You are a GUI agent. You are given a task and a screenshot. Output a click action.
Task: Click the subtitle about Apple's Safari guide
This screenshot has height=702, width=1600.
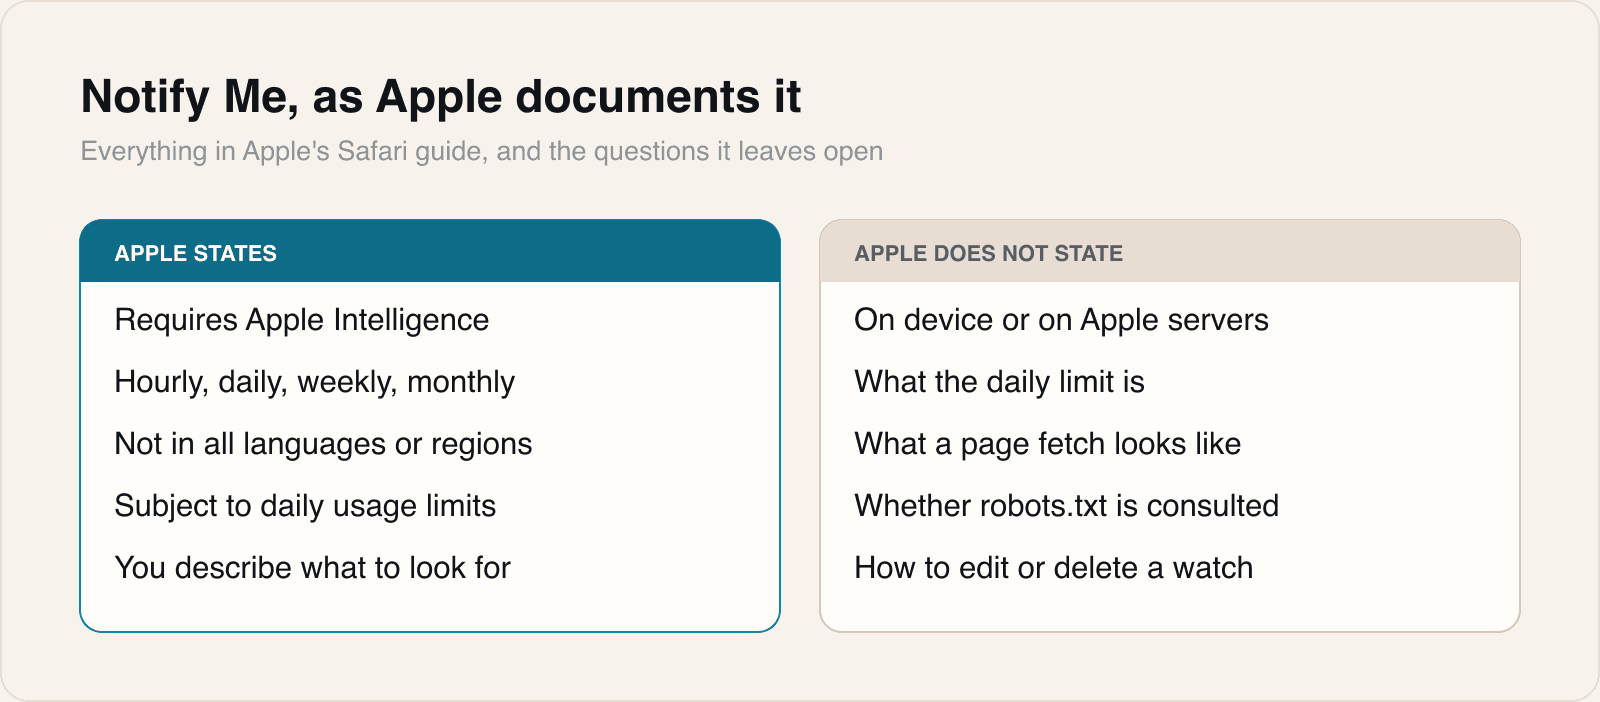tap(482, 151)
